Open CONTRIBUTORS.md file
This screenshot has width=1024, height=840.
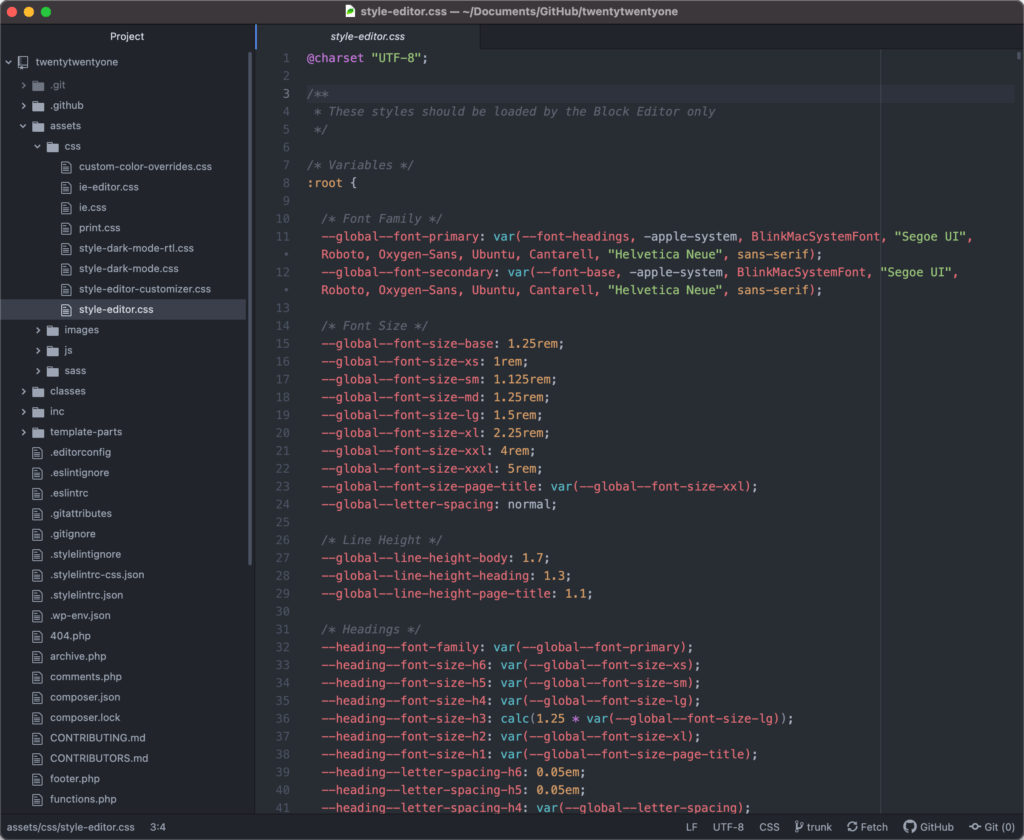click(99, 758)
